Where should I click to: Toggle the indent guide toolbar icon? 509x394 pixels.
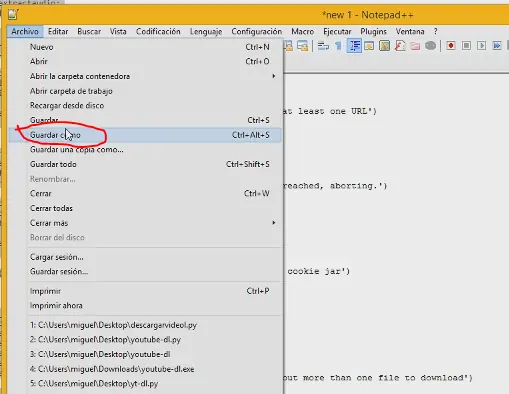click(354, 46)
